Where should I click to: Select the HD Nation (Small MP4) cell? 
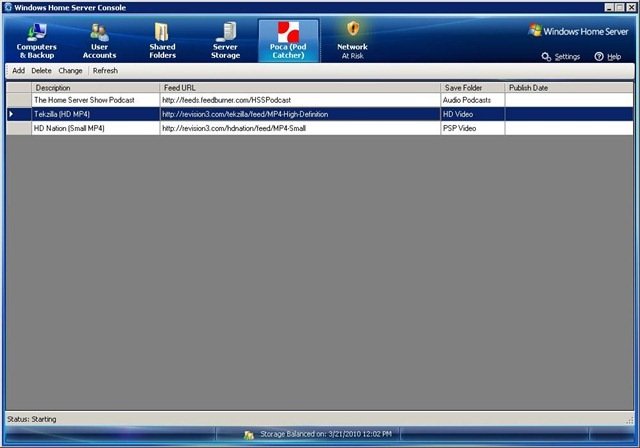(96, 128)
